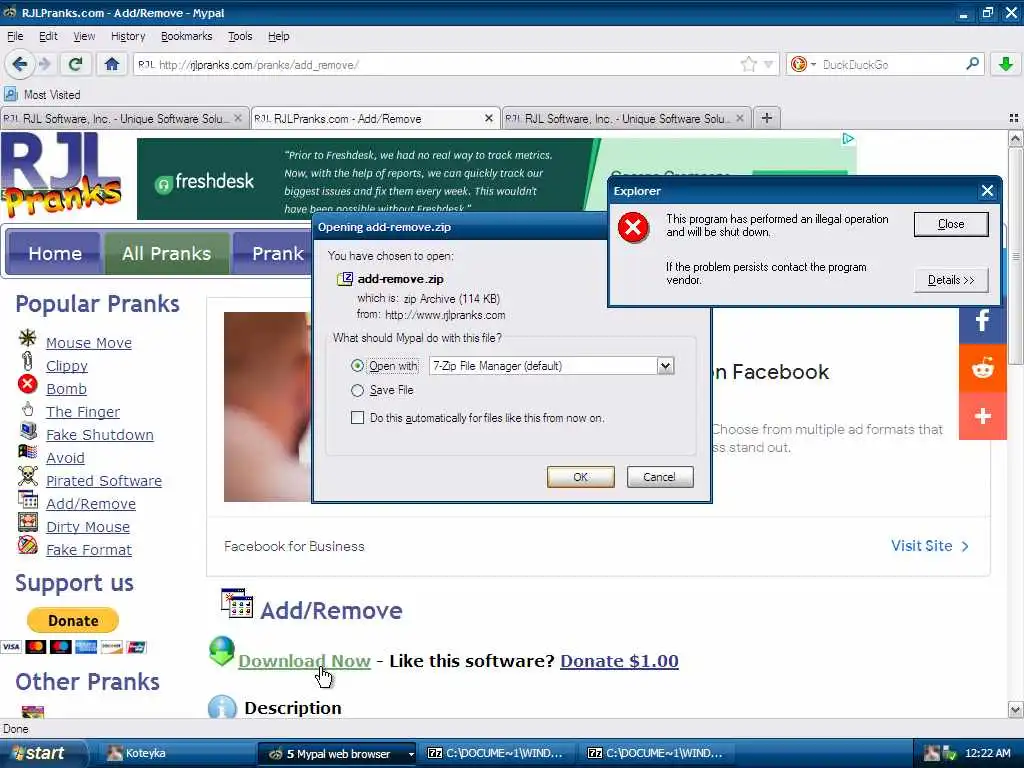
Task: Open downloads with the green arrow icon
Action: (1006, 64)
